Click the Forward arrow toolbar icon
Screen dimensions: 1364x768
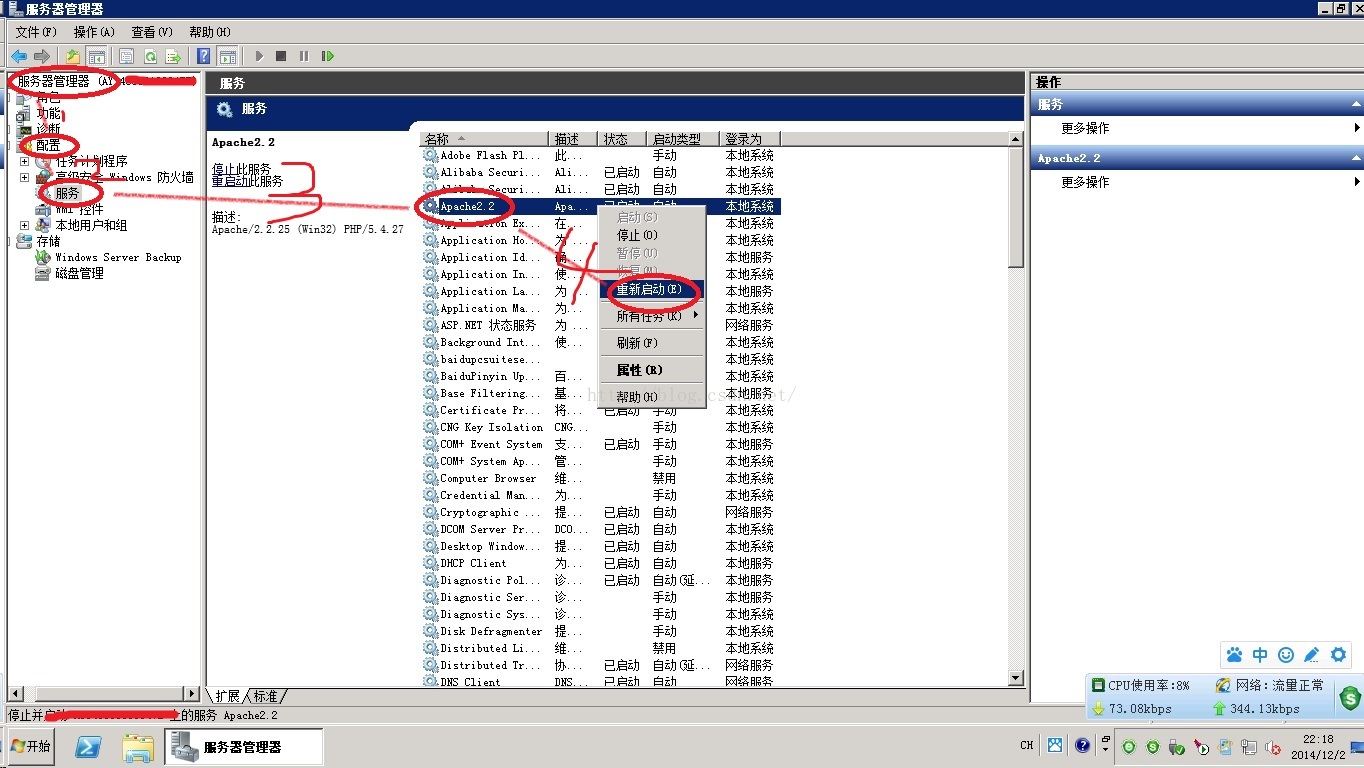[x=41, y=57]
